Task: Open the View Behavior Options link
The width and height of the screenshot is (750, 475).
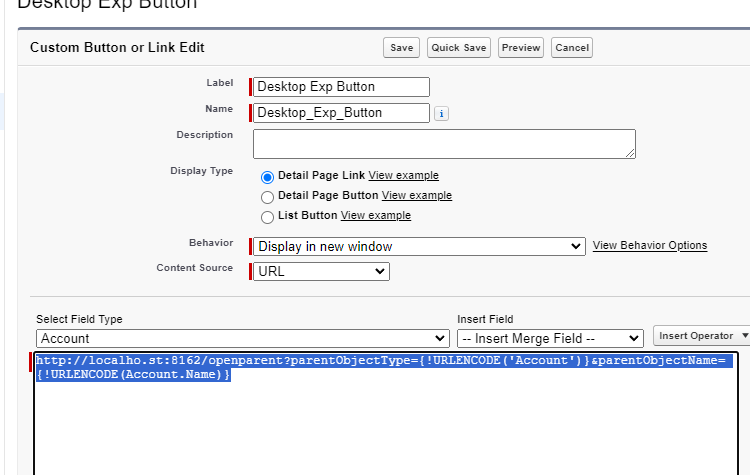Action: [650, 245]
